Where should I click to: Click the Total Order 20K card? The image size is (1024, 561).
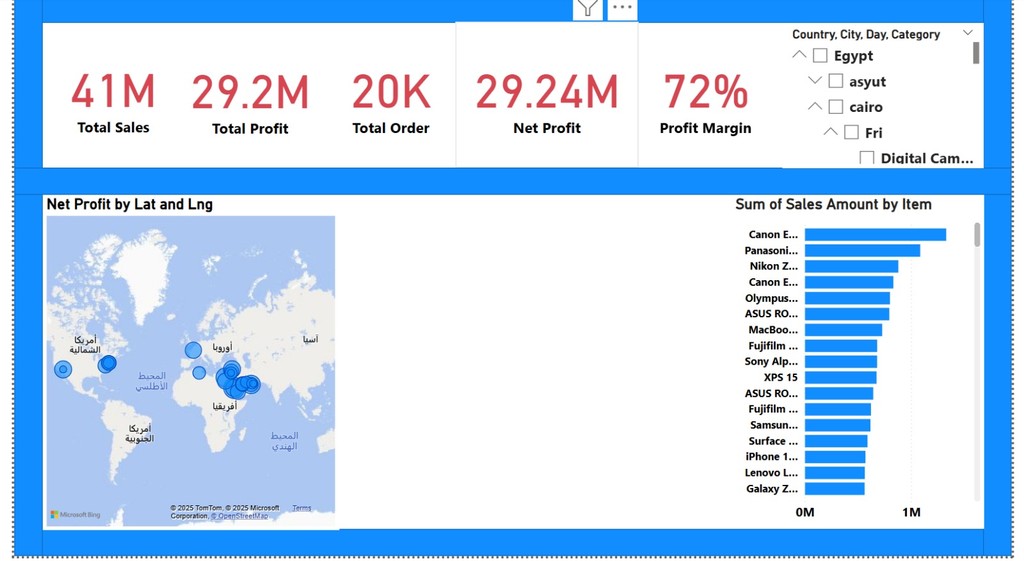(x=391, y=103)
